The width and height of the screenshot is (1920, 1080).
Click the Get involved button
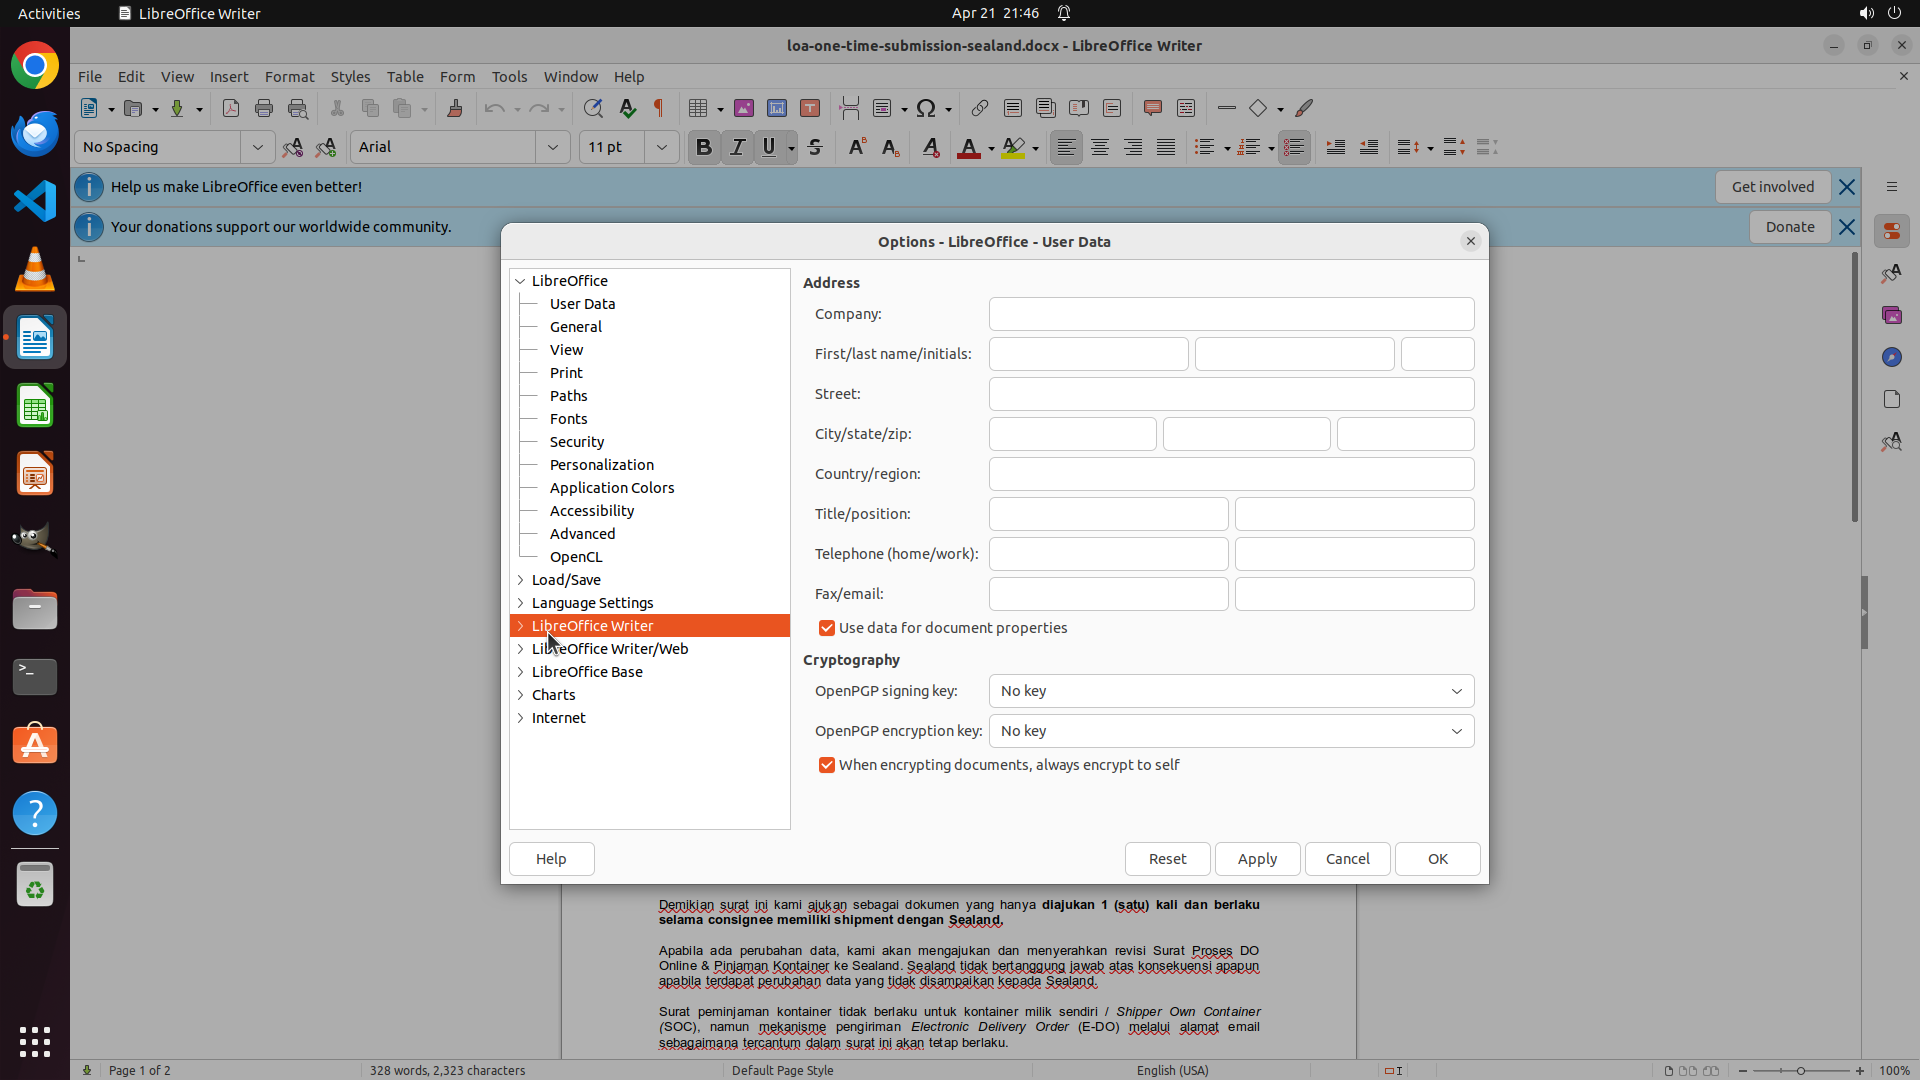pos(1772,187)
